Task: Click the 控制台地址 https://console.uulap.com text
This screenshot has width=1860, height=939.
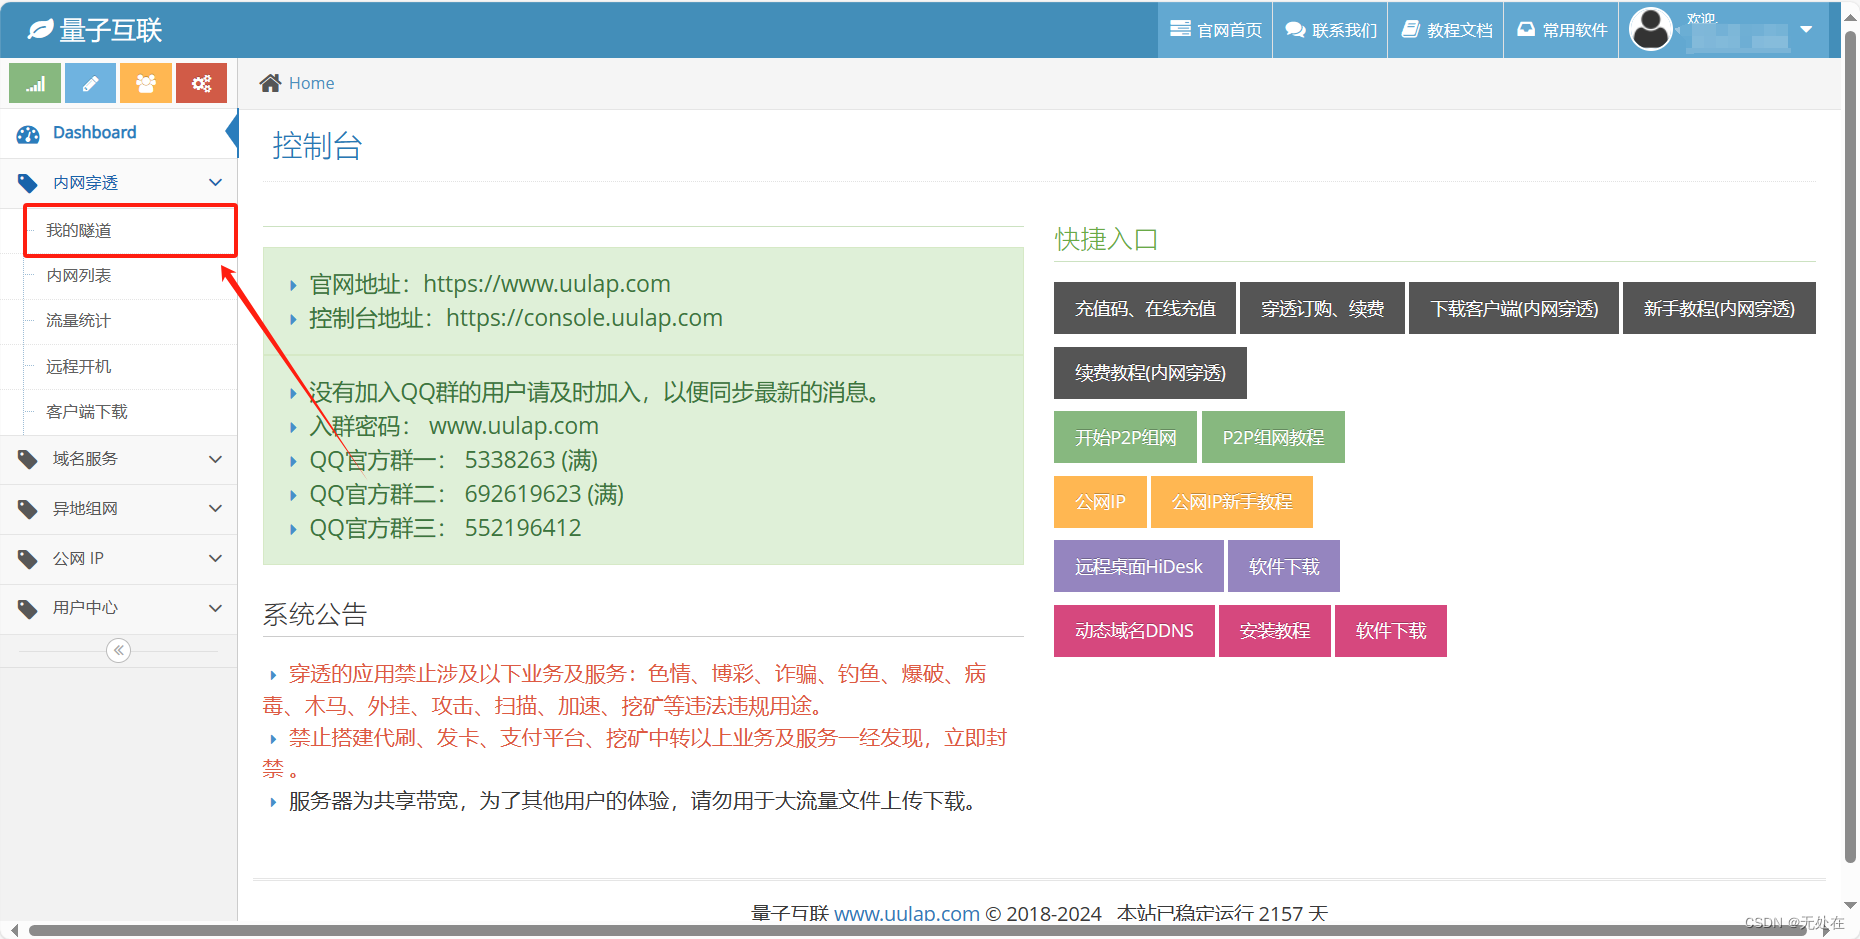Action: pyautogui.click(x=516, y=318)
